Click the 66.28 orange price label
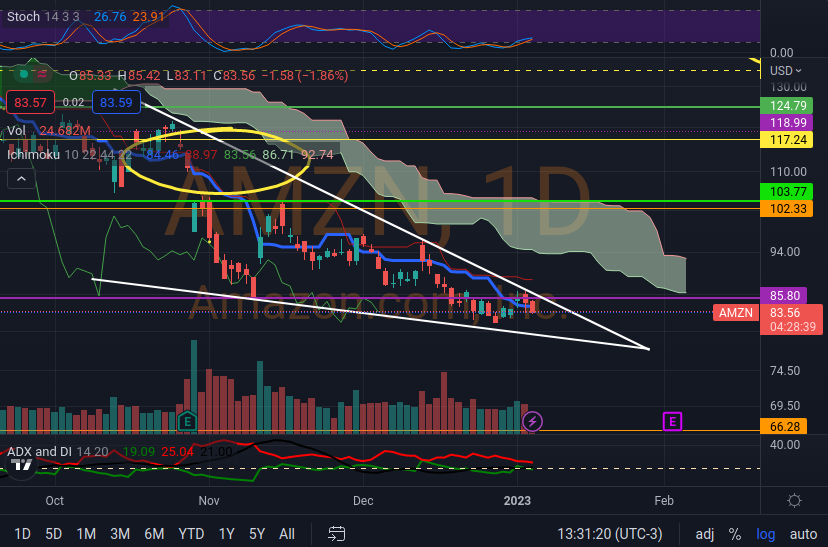This screenshot has height=547, width=828. [783, 426]
